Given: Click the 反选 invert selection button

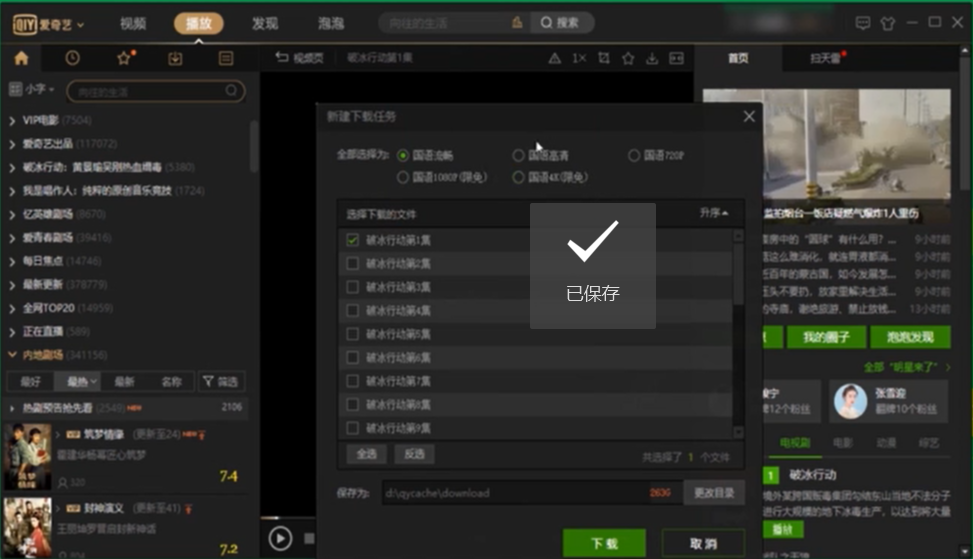Looking at the screenshot, I should point(414,454).
